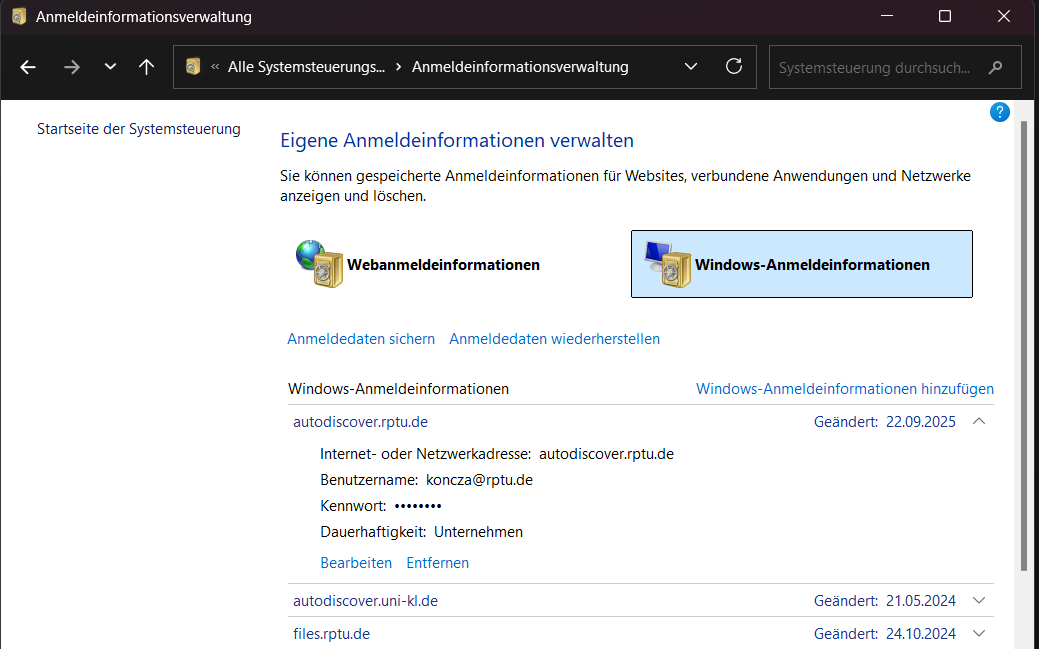Click in the Systemsteuerung search field

tap(875, 68)
